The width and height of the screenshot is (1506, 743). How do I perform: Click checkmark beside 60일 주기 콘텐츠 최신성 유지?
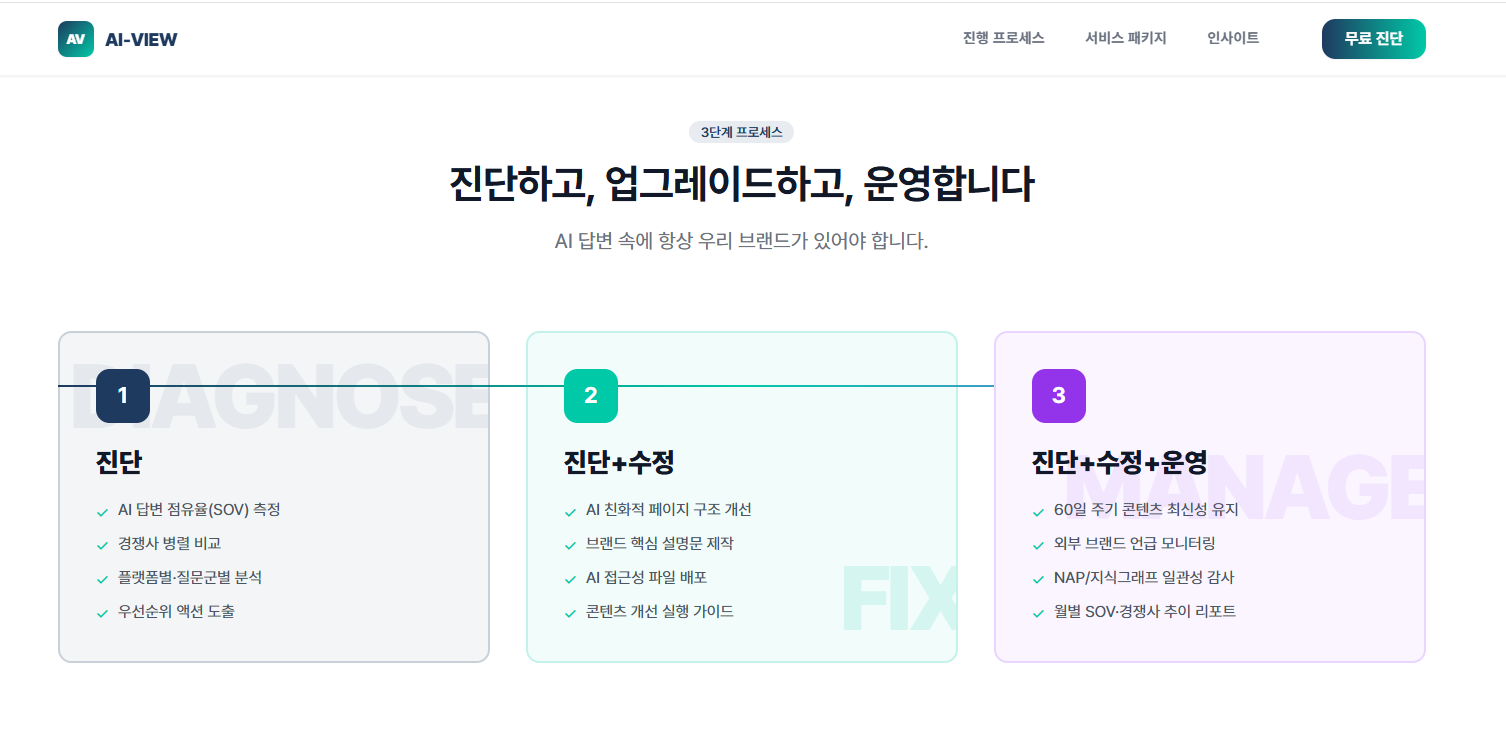(1038, 512)
